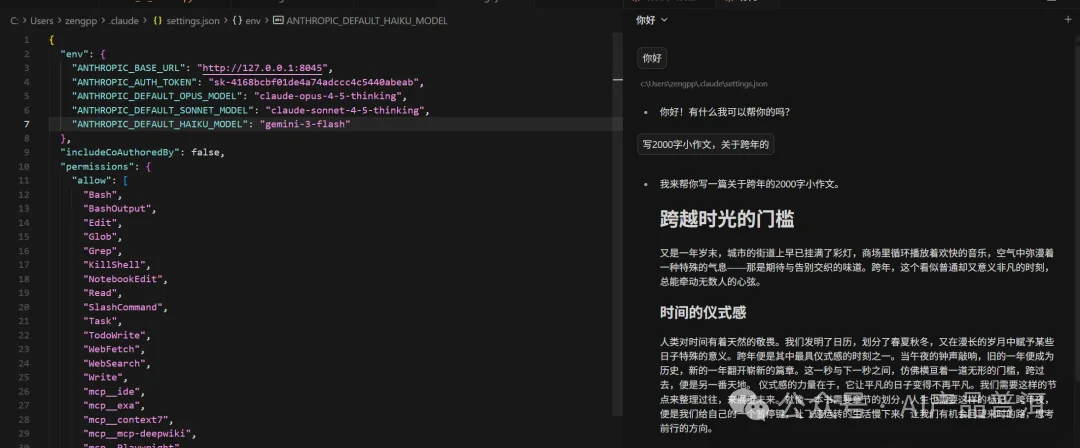The width and height of the screenshot is (1080, 448).
Task: Click the "SlashCommand" permission entry
Action: (x=122, y=307)
